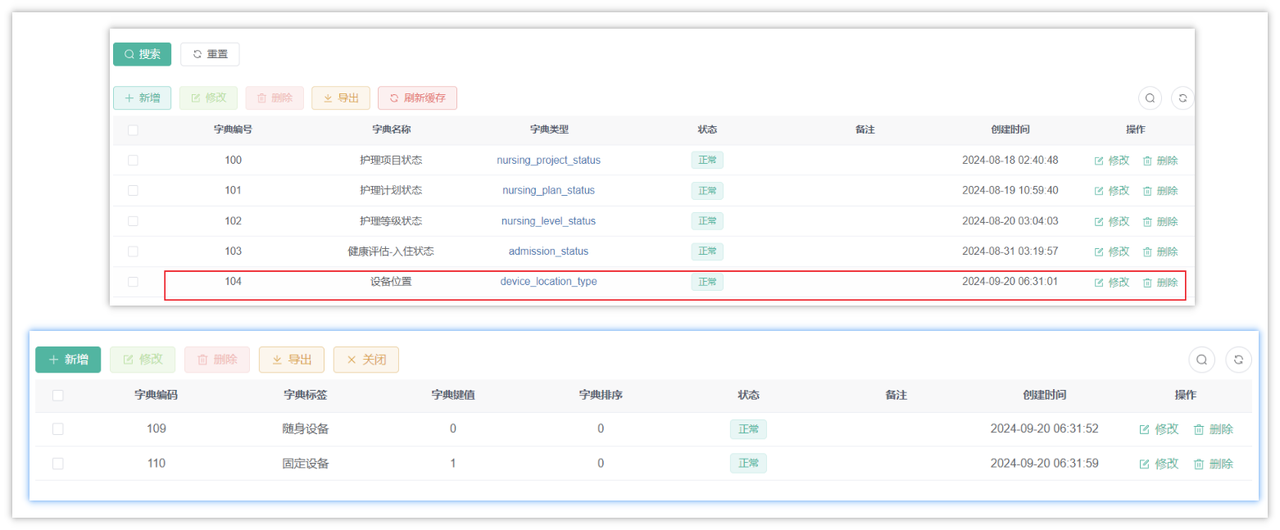This screenshot has height=530, width=1280.
Task: Check the row 101 护理计划状态 checkbox
Action: (133, 190)
